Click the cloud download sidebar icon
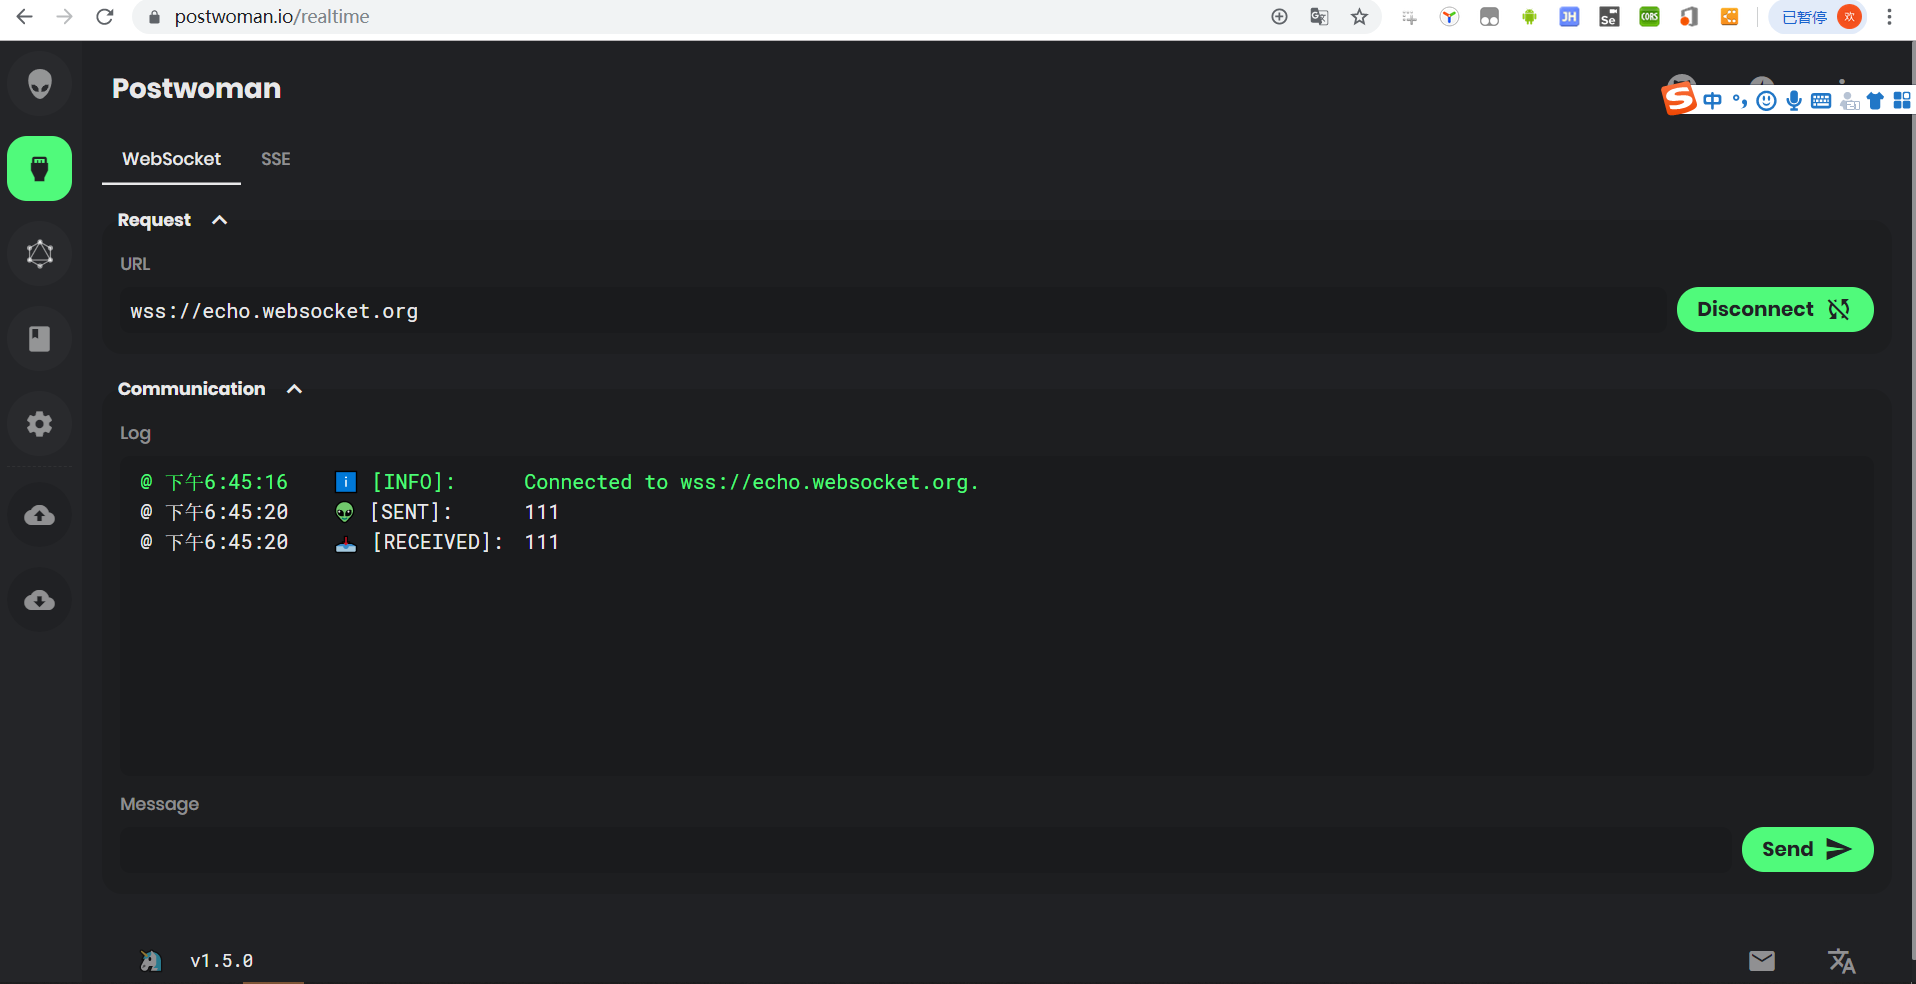 pos(40,601)
